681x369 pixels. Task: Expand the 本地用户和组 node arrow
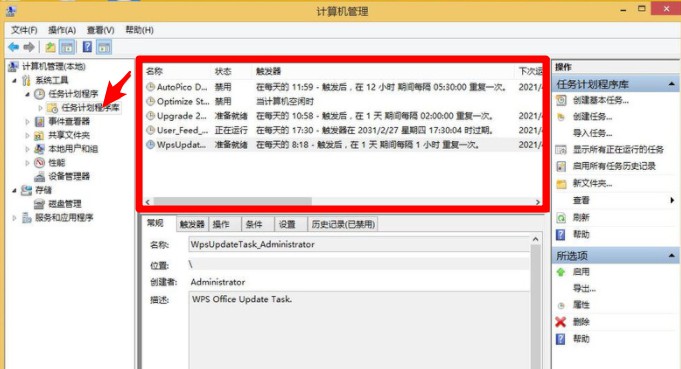[27, 149]
